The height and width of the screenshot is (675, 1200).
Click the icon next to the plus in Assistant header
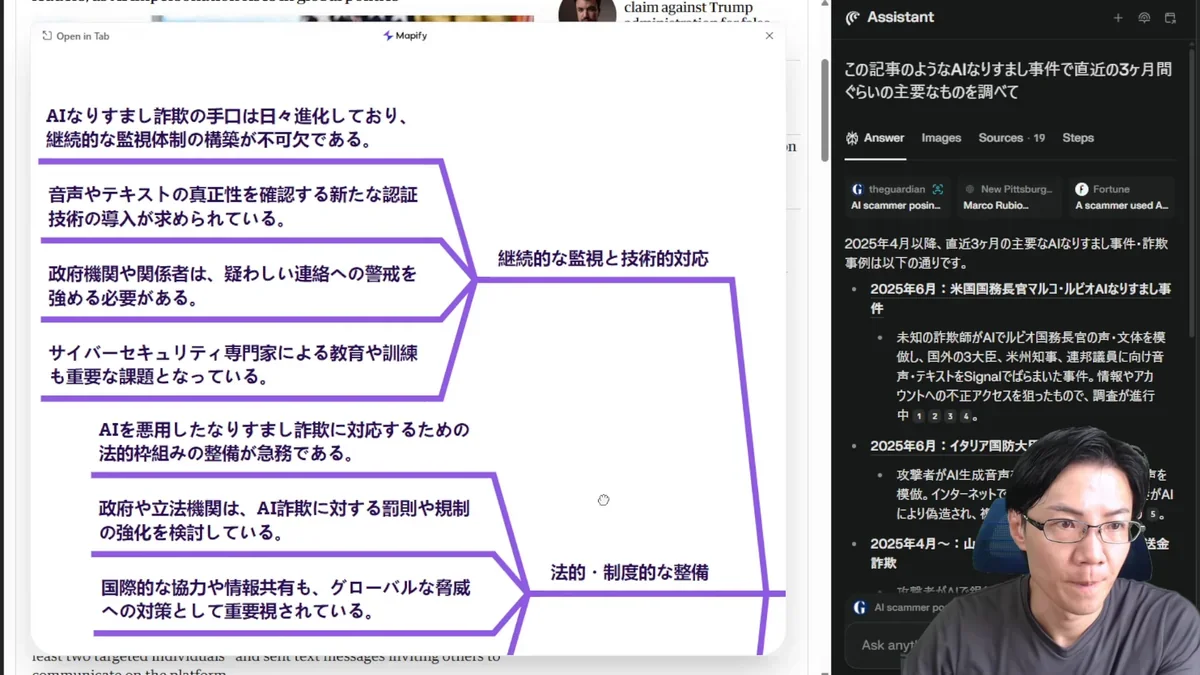pyautogui.click(x=1144, y=18)
